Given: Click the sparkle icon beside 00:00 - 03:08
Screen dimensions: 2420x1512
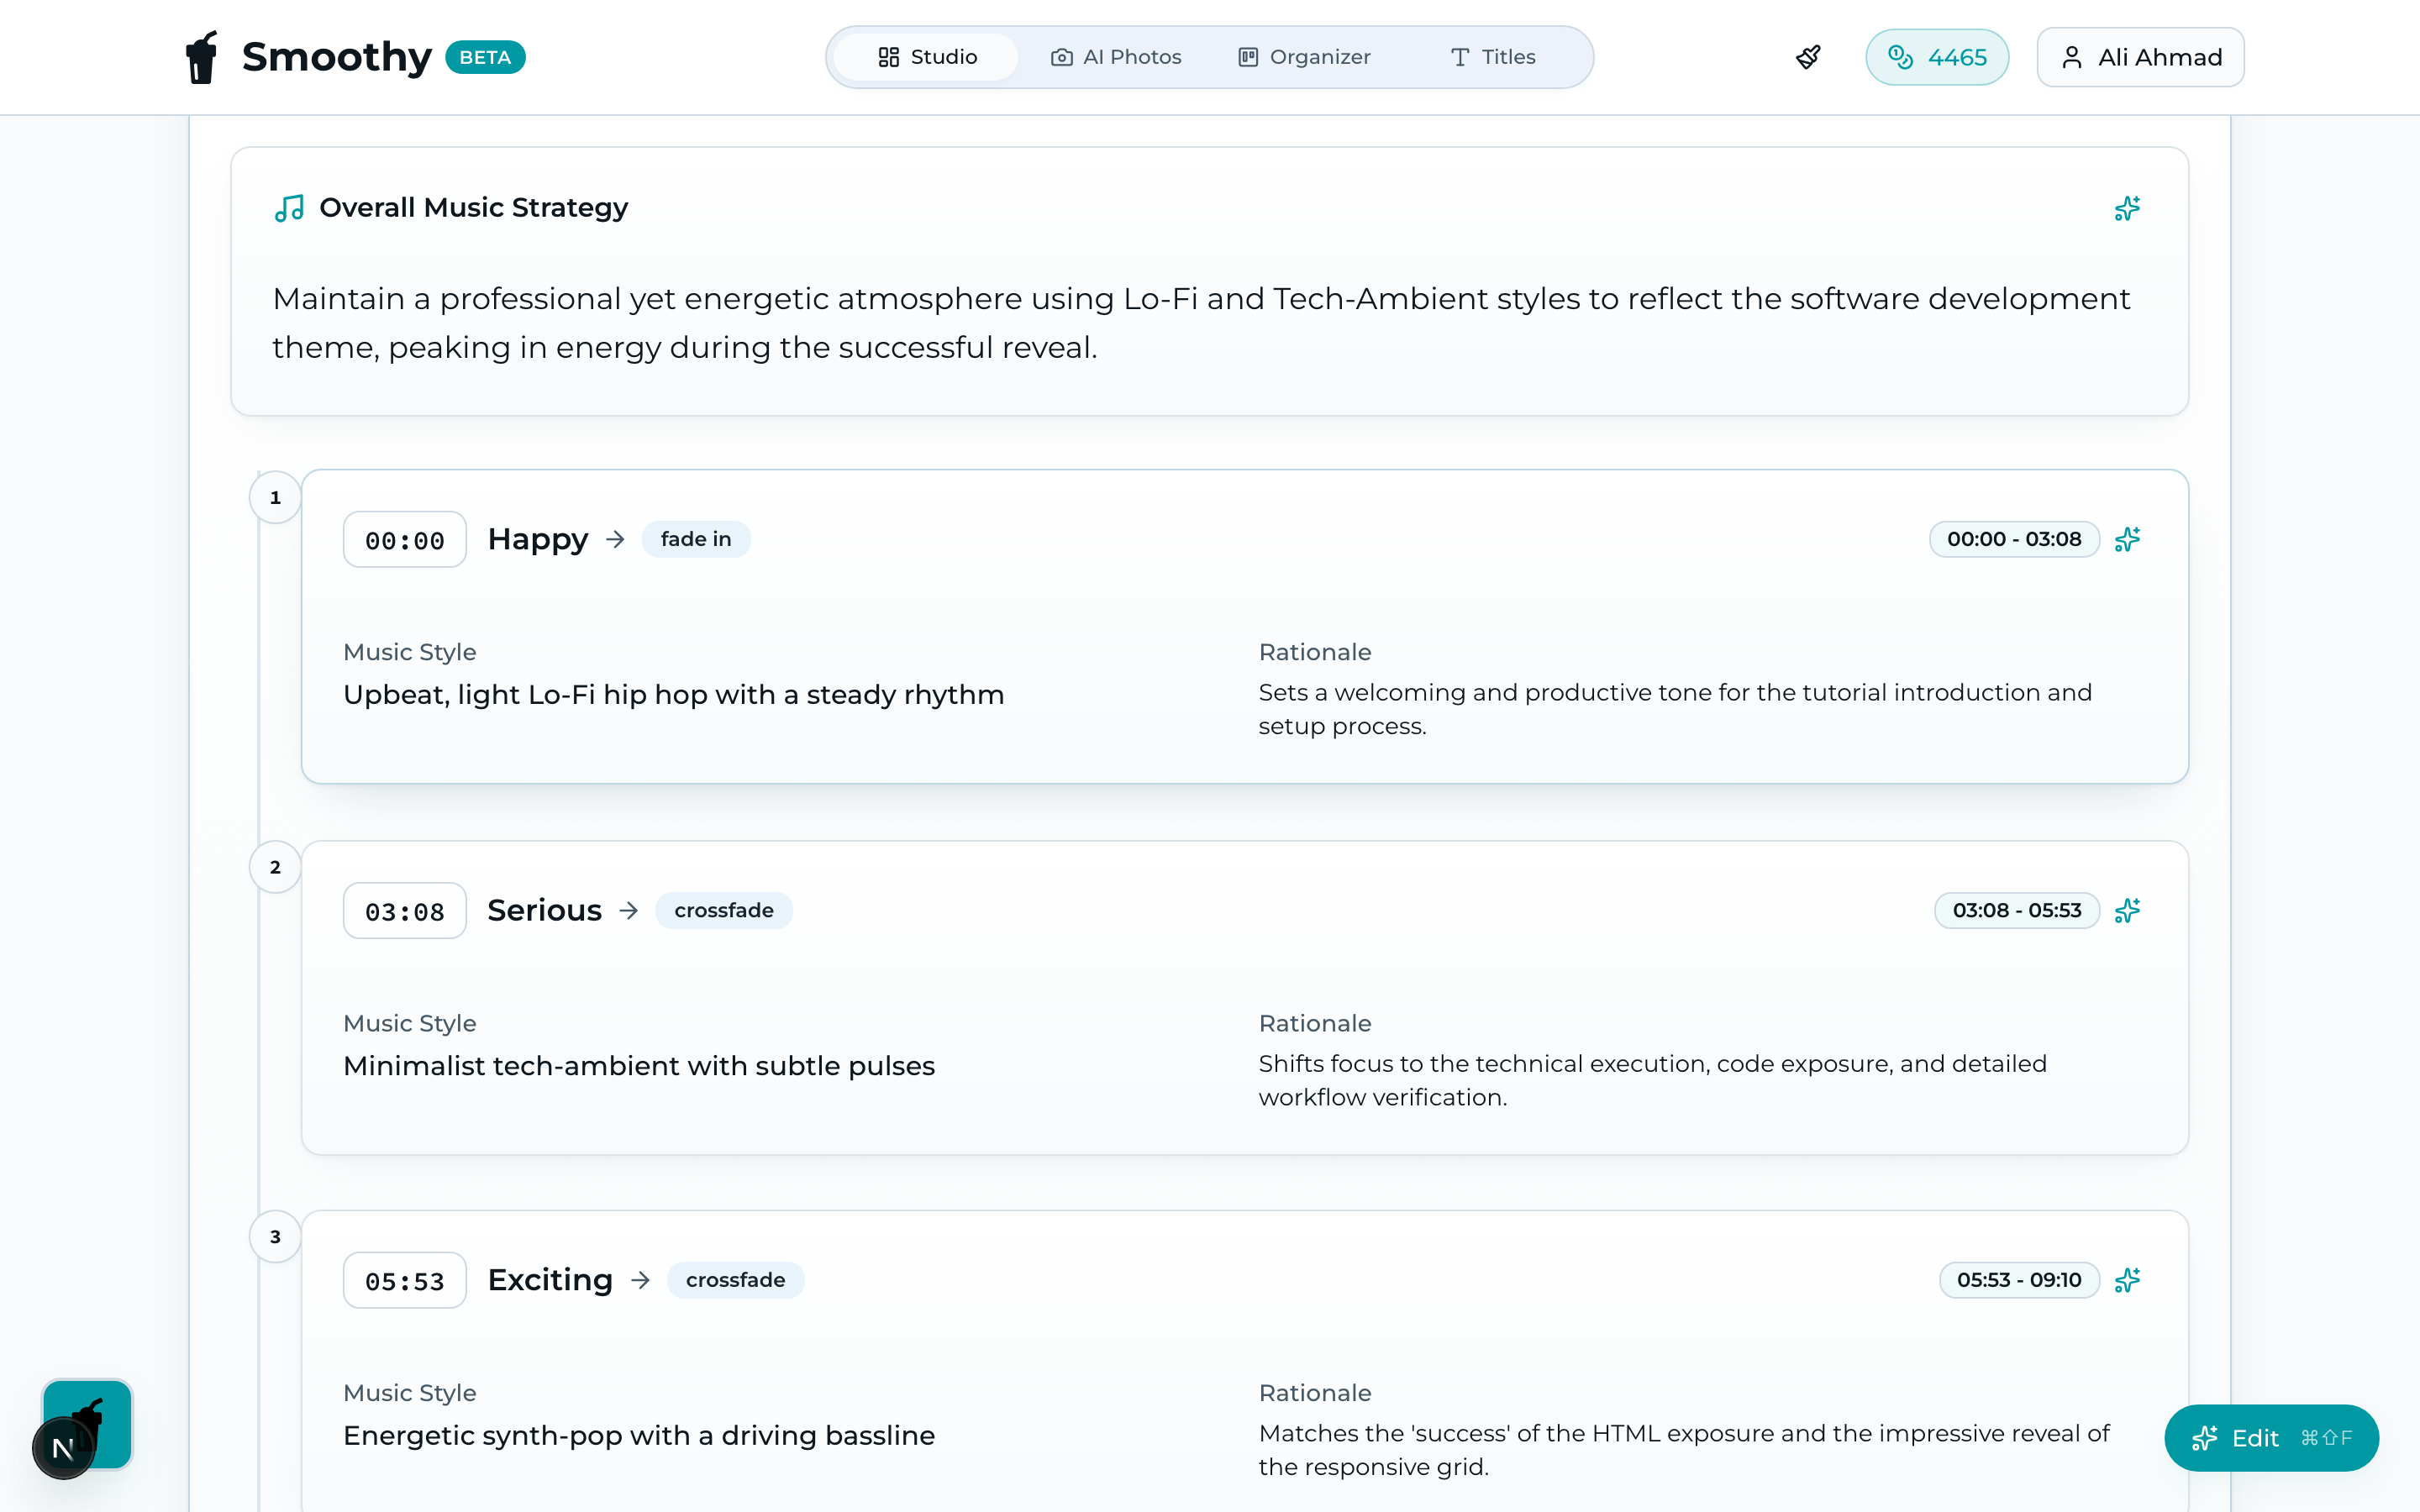Looking at the screenshot, I should tap(2127, 539).
